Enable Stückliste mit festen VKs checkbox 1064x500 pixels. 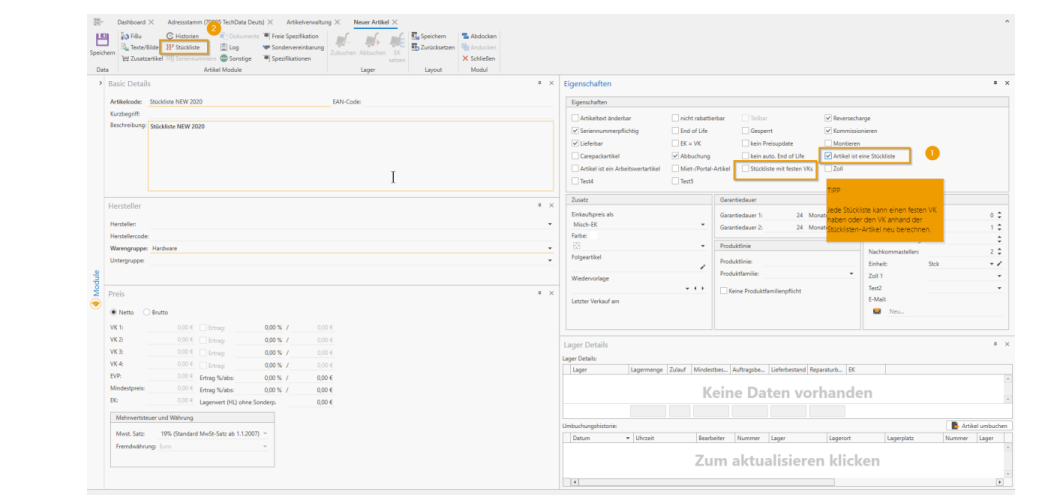point(744,169)
